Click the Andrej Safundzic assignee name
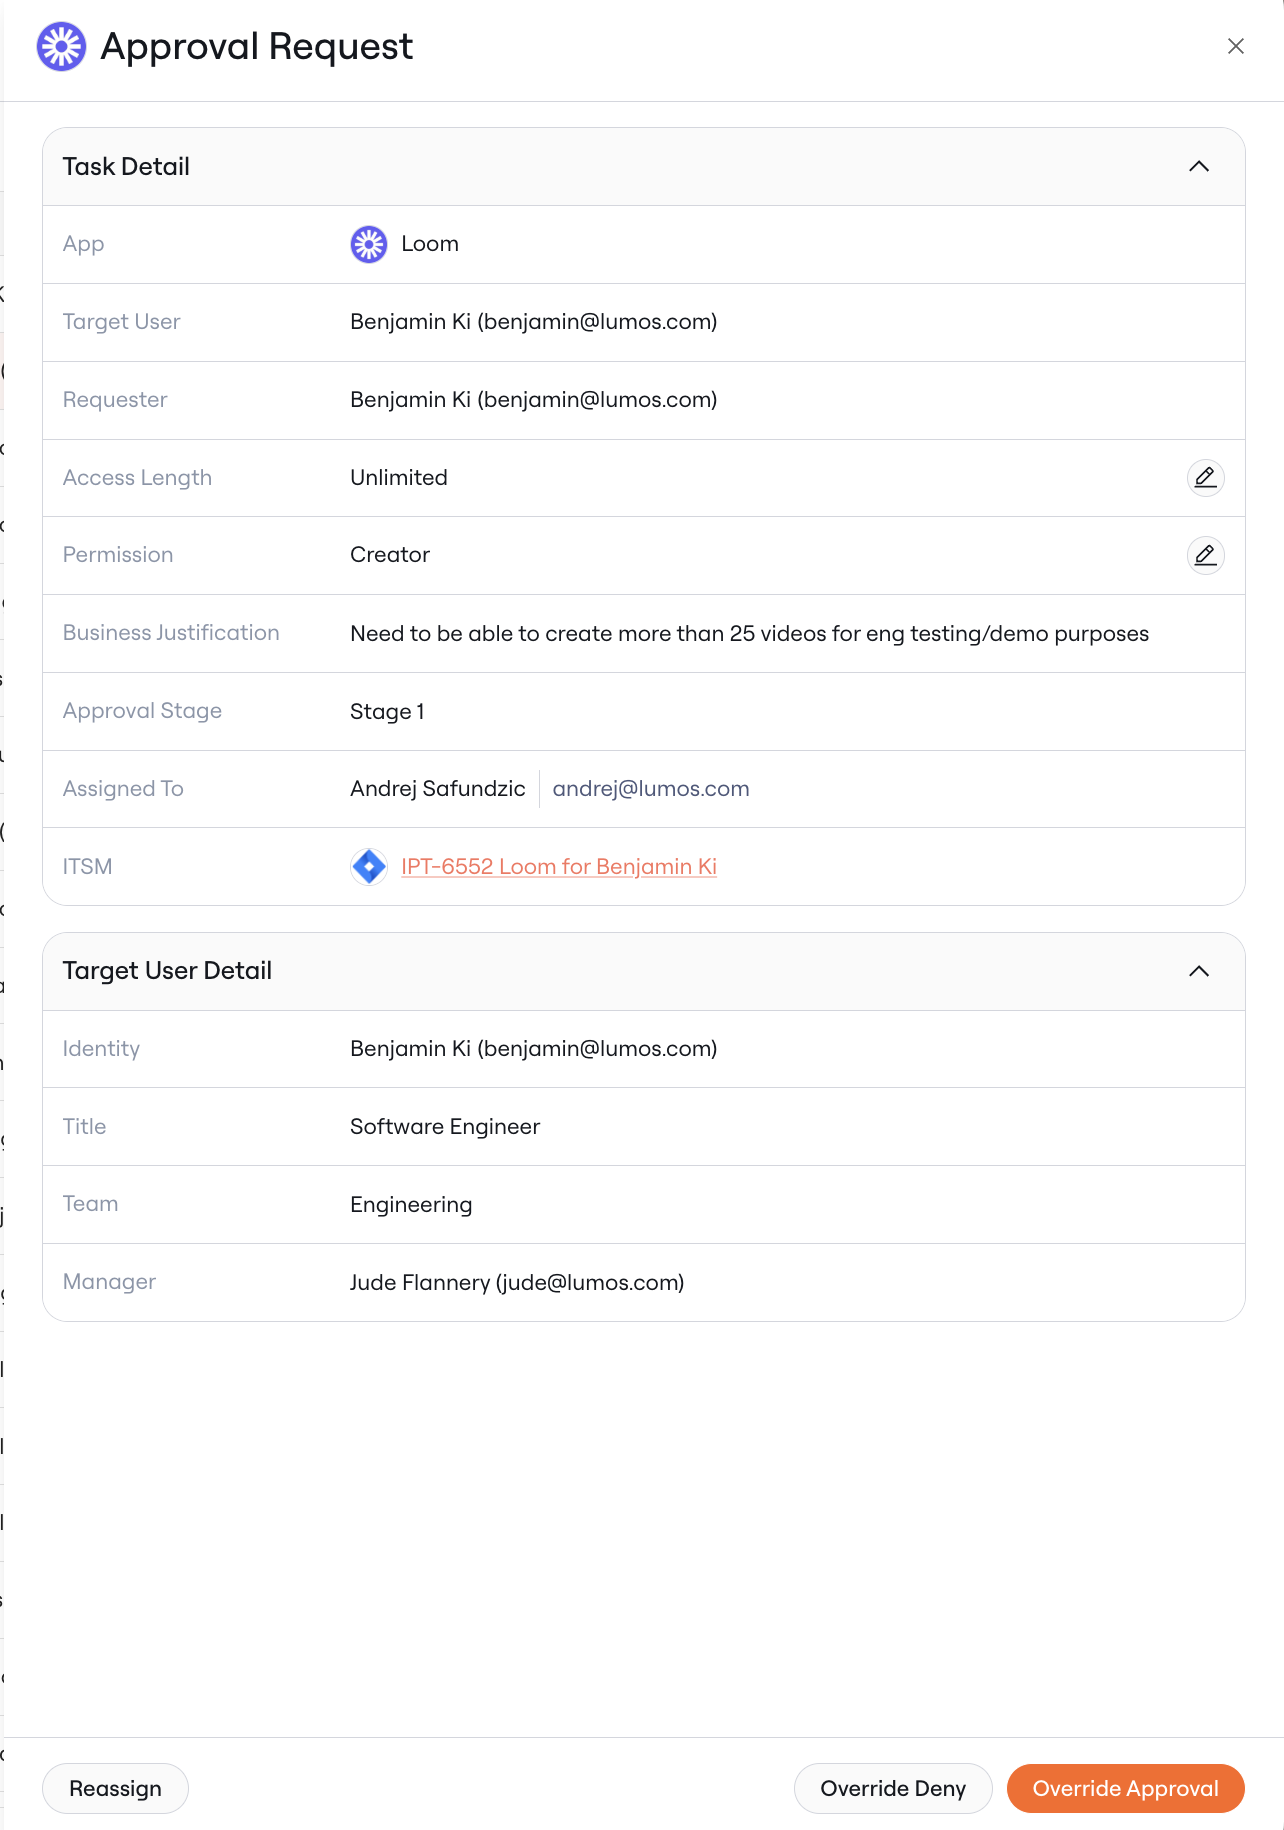The width and height of the screenshot is (1284, 1830). 437,788
